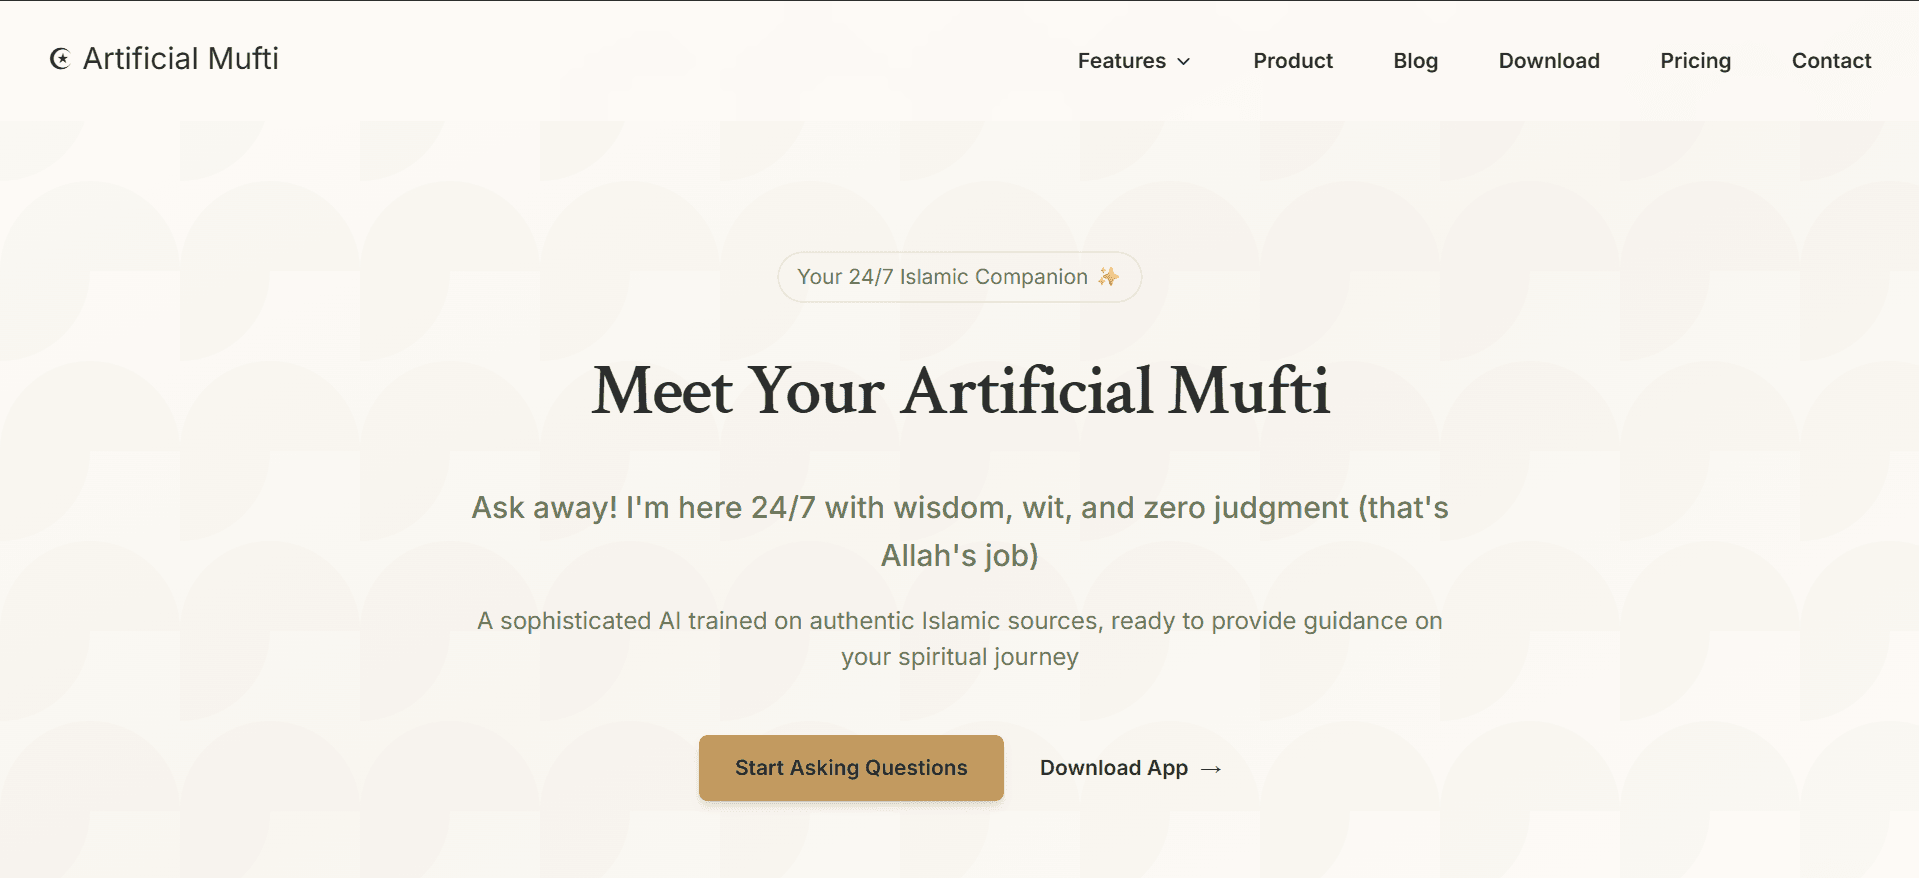Click the sparkle icon in the companion badge

(x=1108, y=277)
